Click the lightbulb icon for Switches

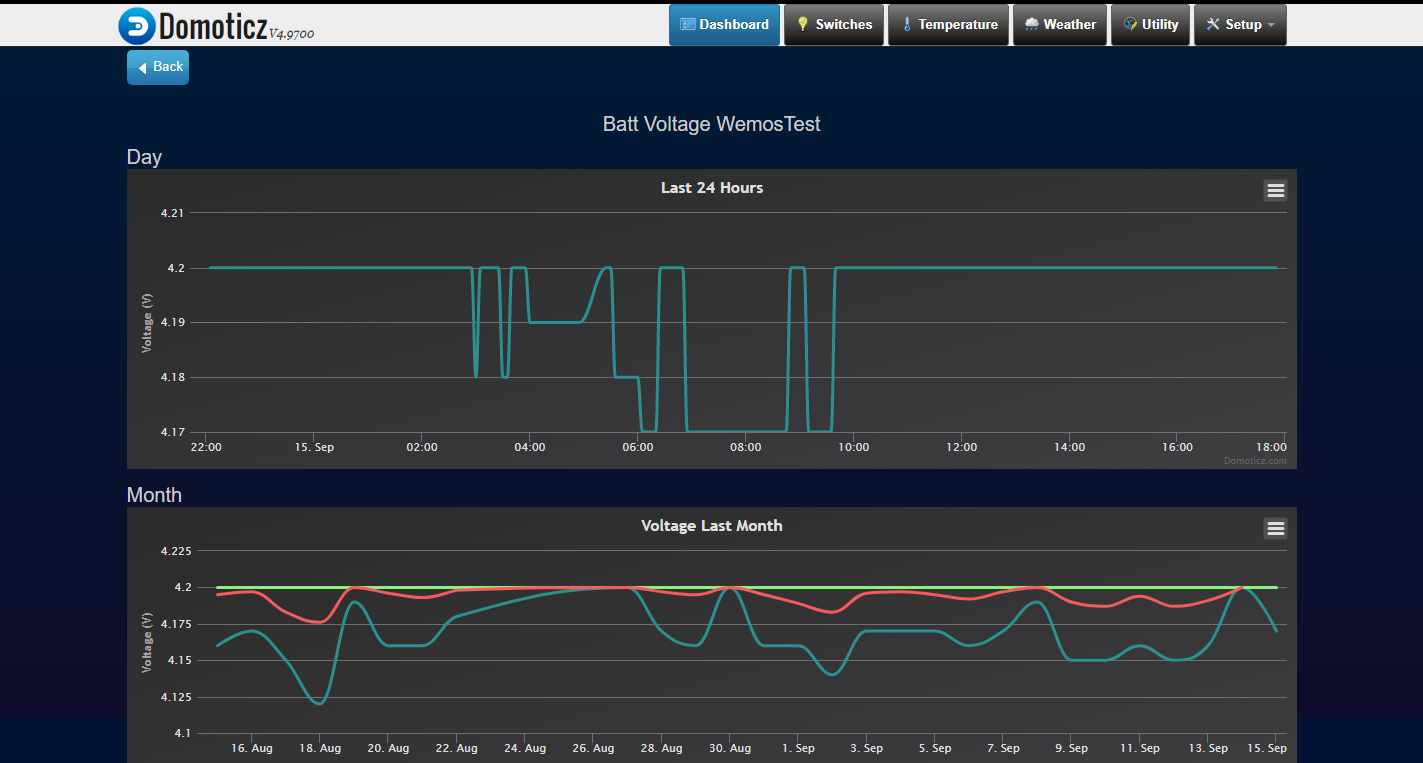(x=802, y=25)
